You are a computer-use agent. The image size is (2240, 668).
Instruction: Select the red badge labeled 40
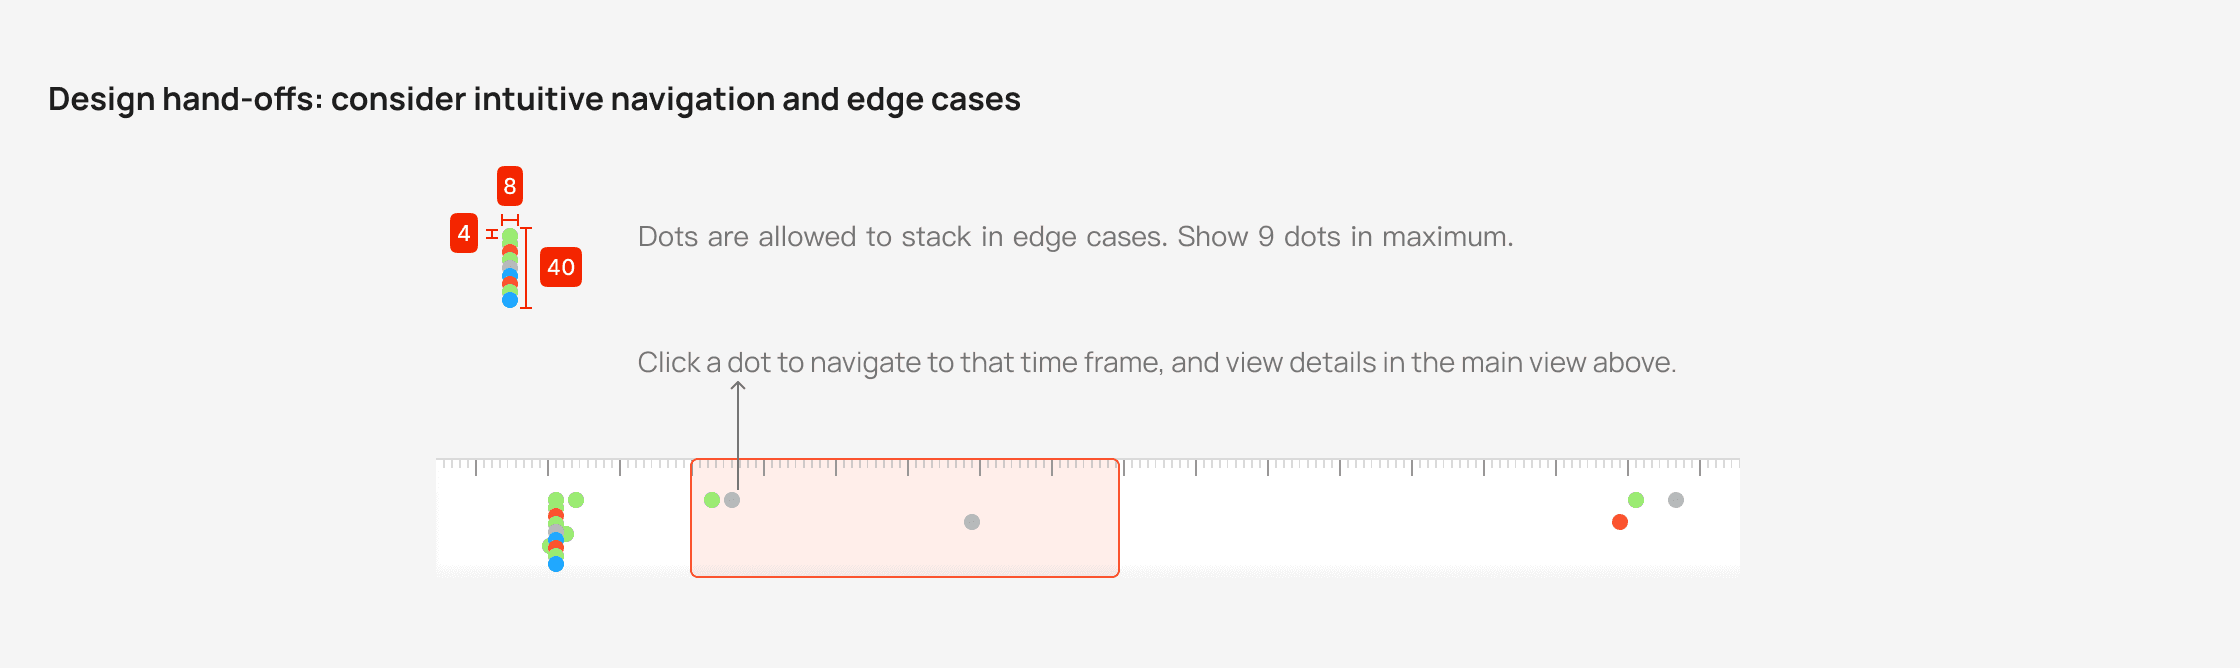tap(561, 267)
